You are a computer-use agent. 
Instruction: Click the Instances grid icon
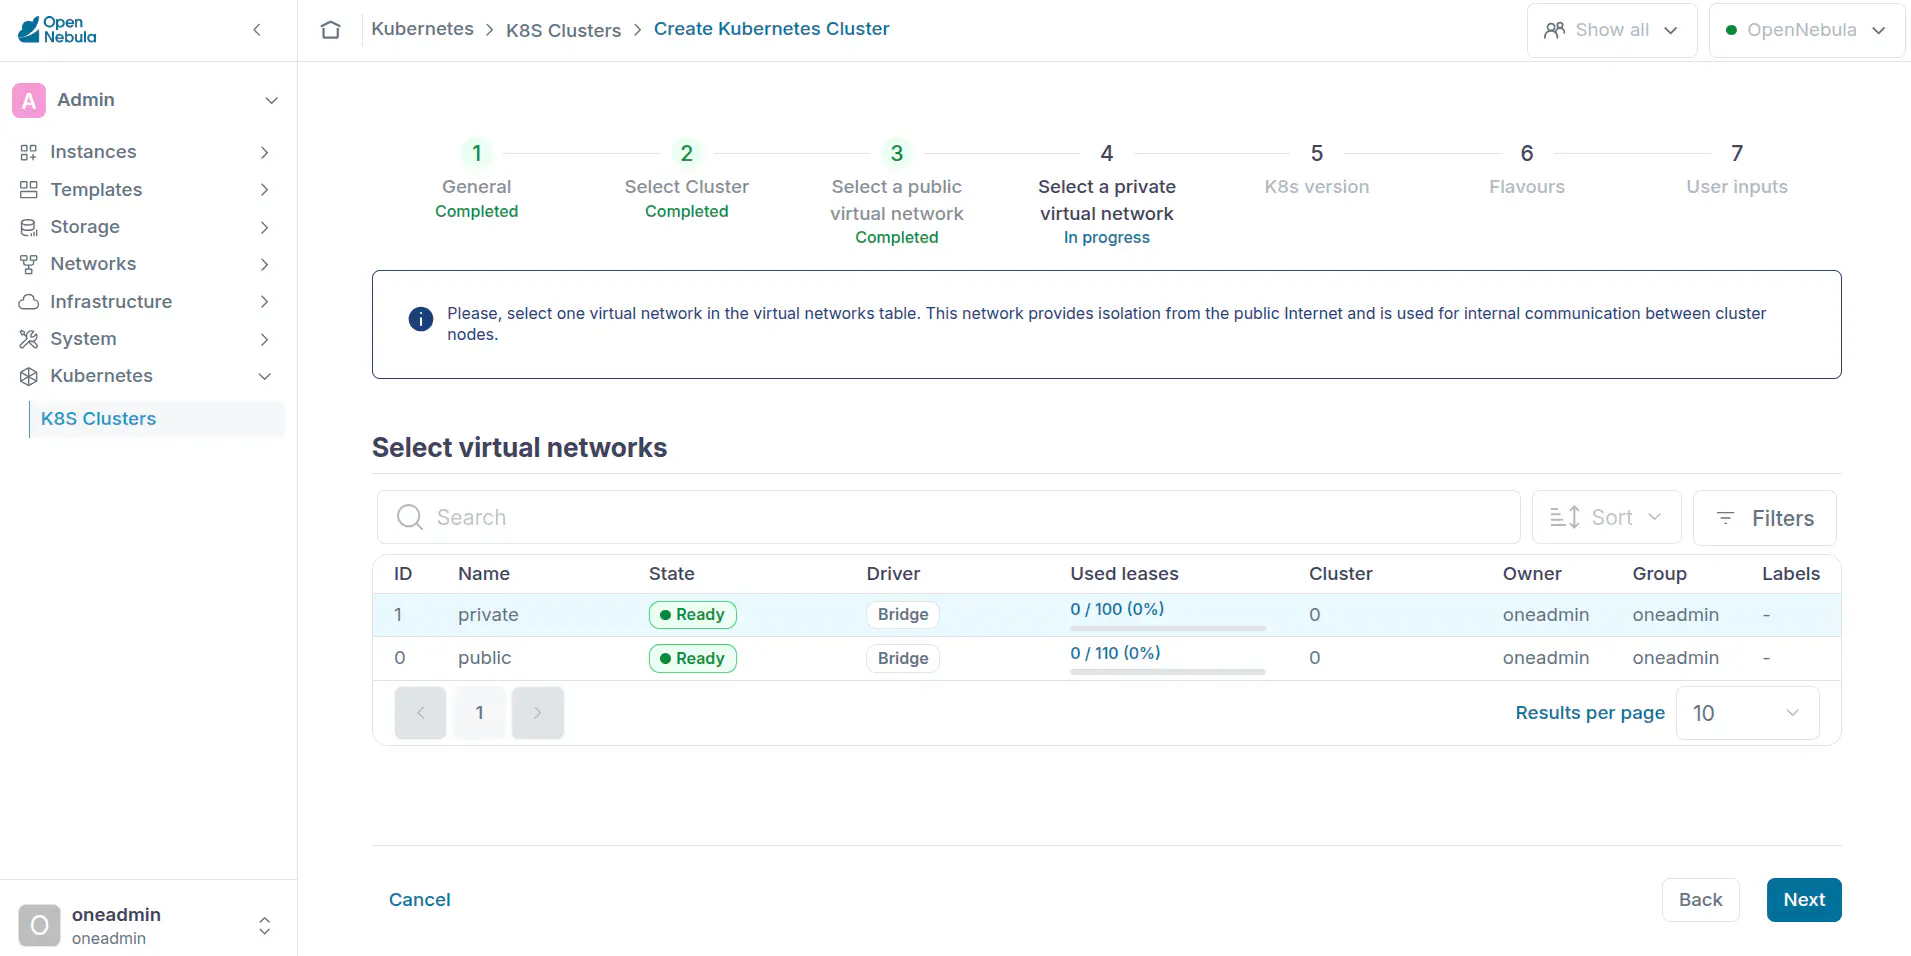point(29,152)
